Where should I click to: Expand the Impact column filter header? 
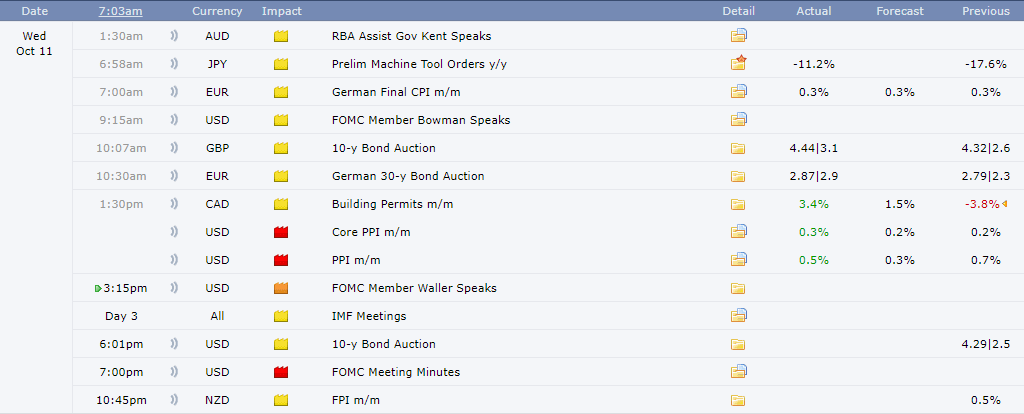point(281,11)
